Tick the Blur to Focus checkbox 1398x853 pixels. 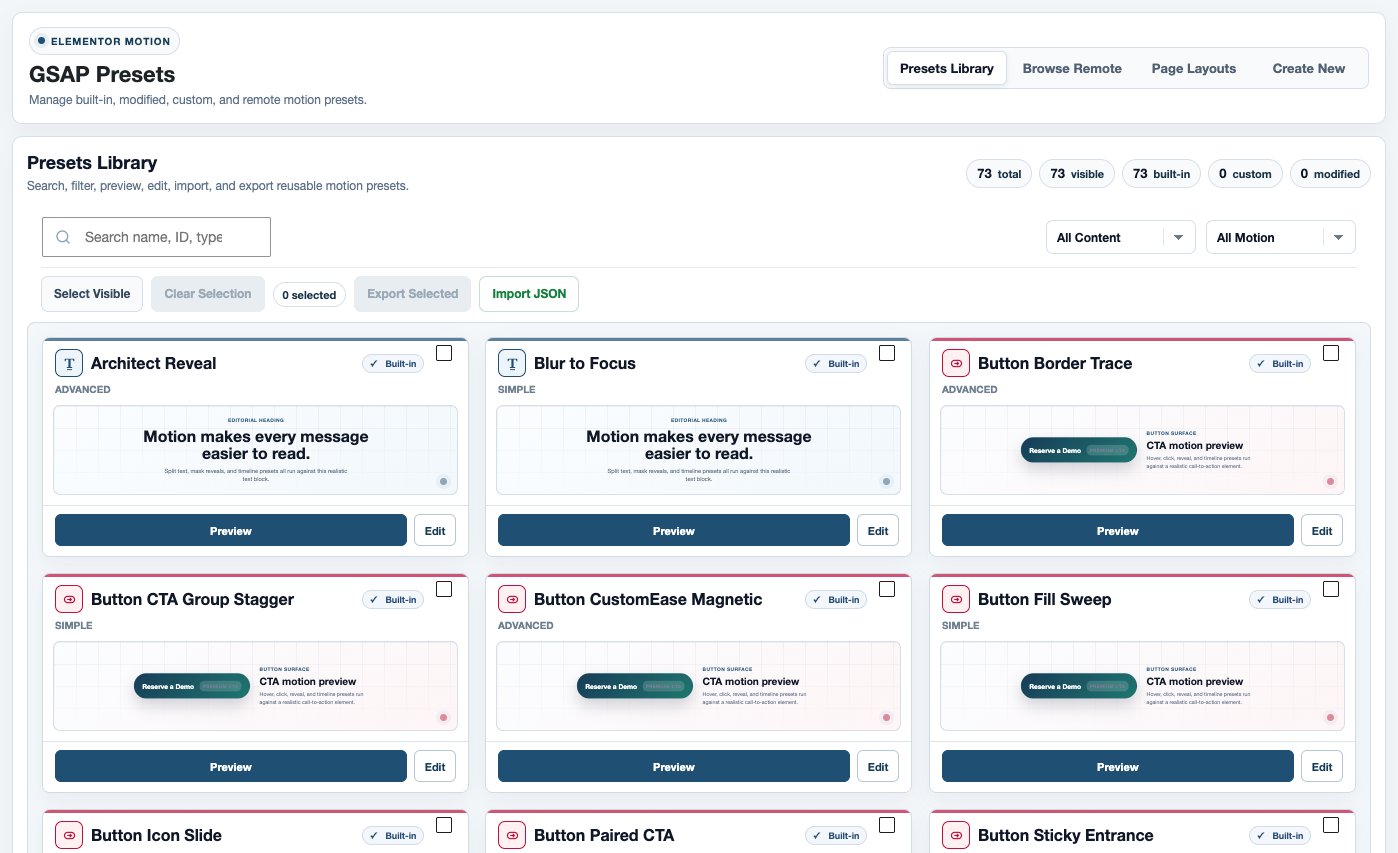[x=887, y=353]
